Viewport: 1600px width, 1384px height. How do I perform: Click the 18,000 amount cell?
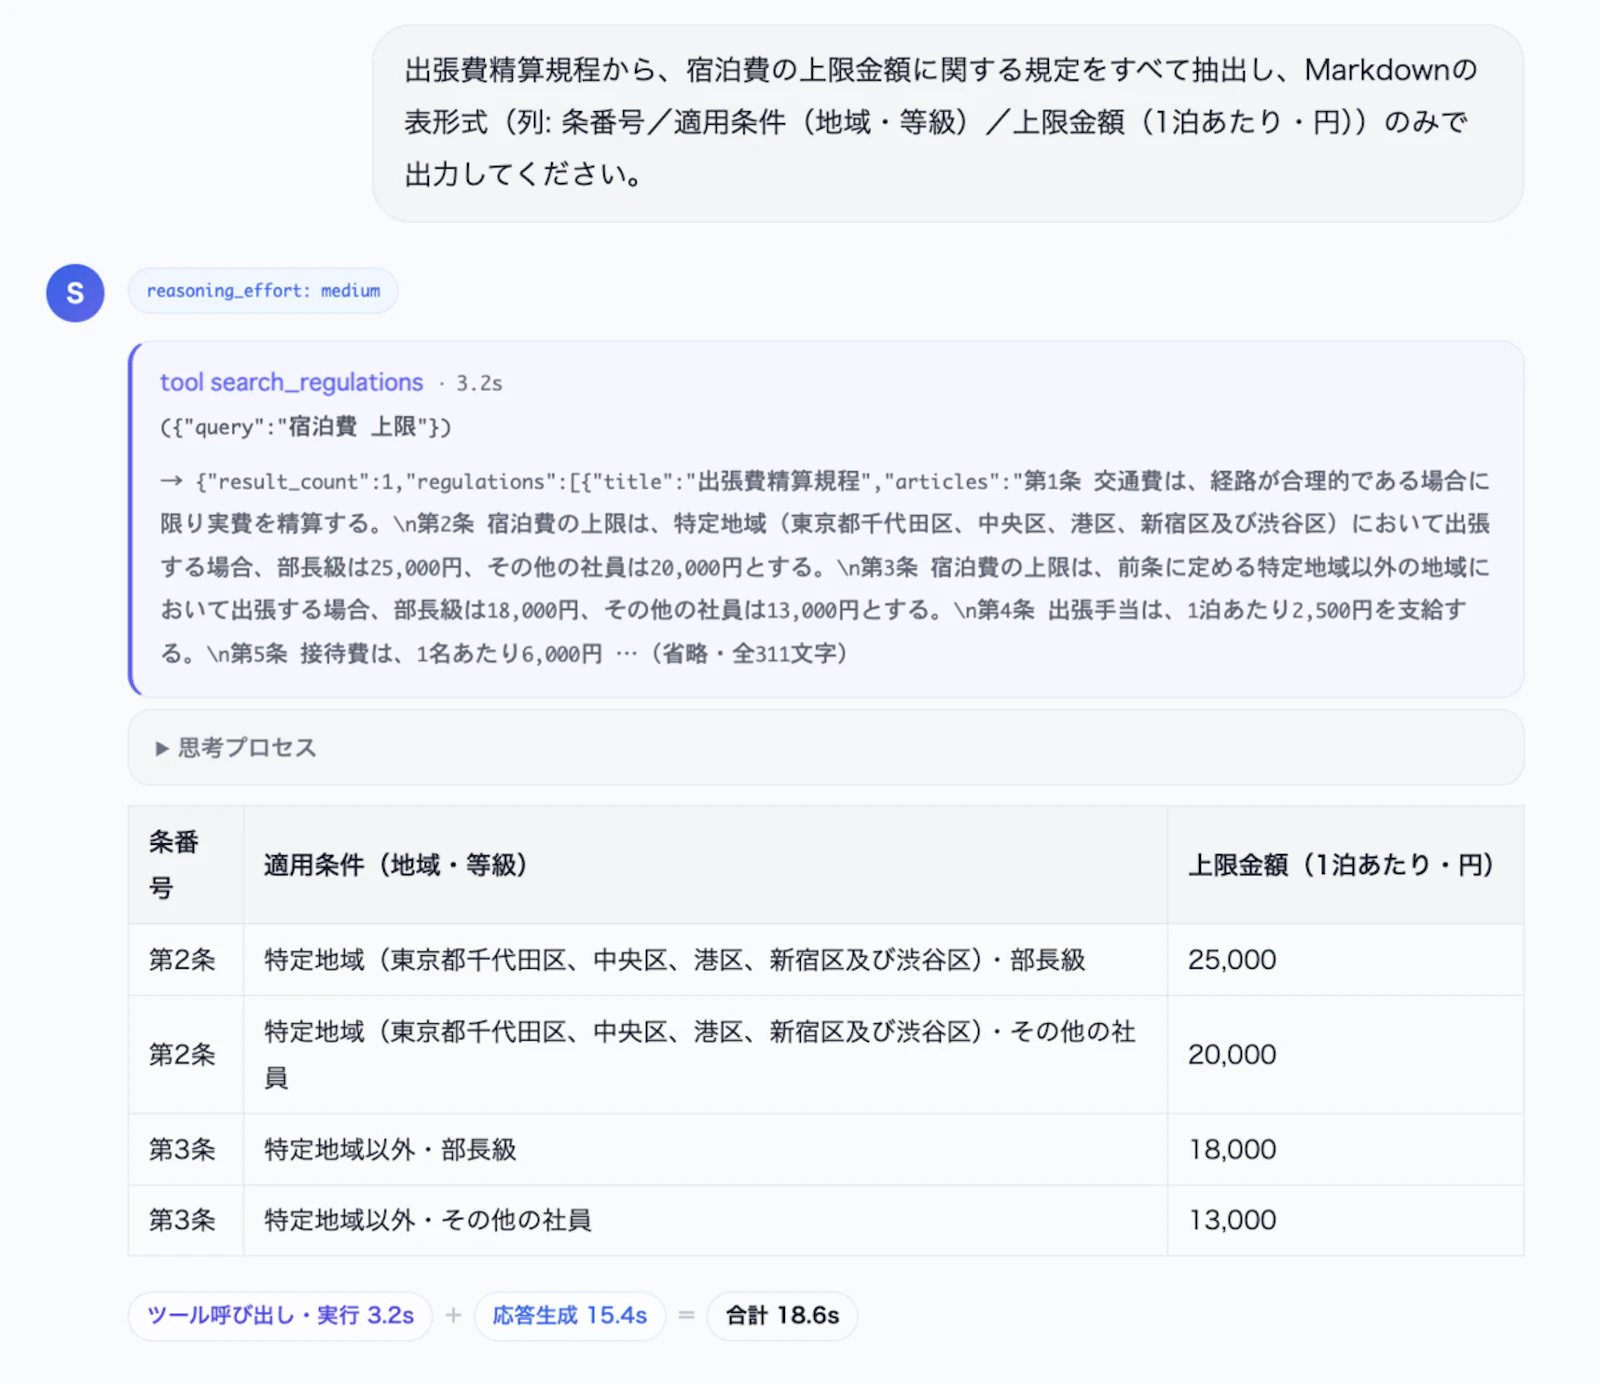point(1345,1150)
